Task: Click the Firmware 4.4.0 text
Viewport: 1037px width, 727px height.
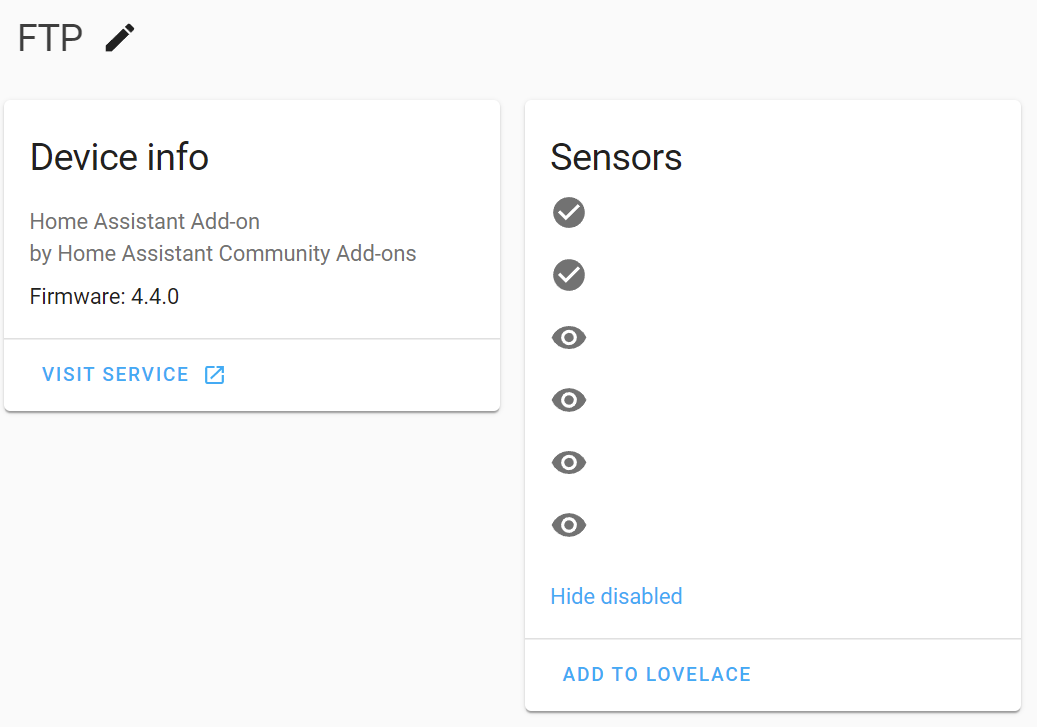Action: (104, 296)
